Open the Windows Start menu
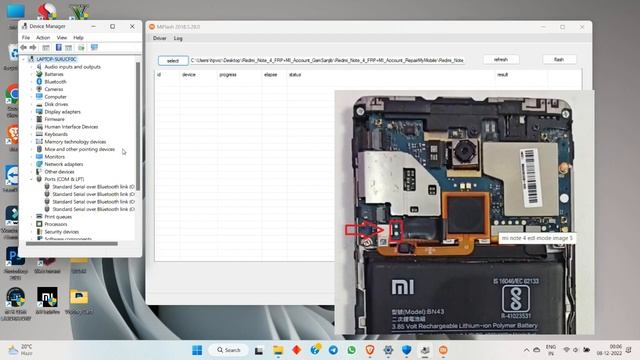Screen dimensions: 640x360 click(x=197, y=350)
